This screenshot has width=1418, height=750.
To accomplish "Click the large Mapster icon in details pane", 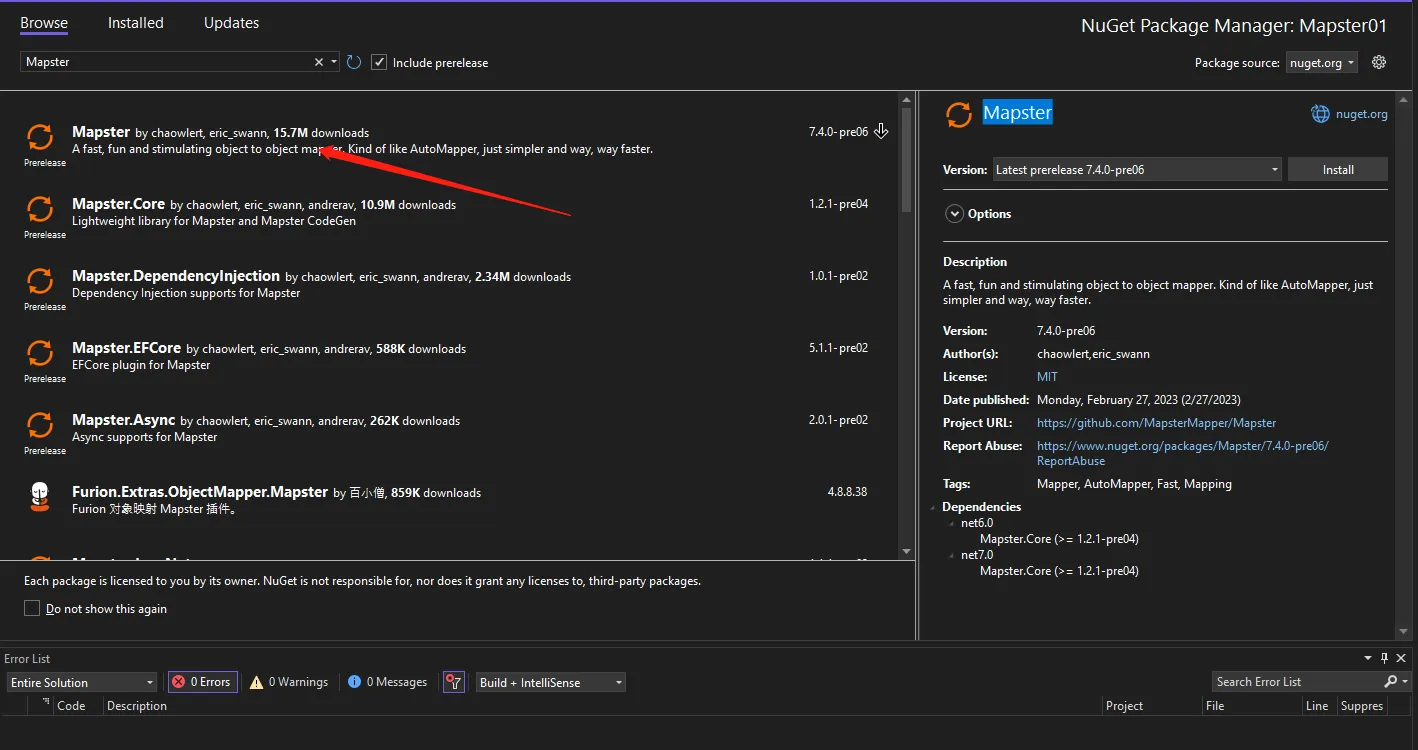I will point(959,115).
